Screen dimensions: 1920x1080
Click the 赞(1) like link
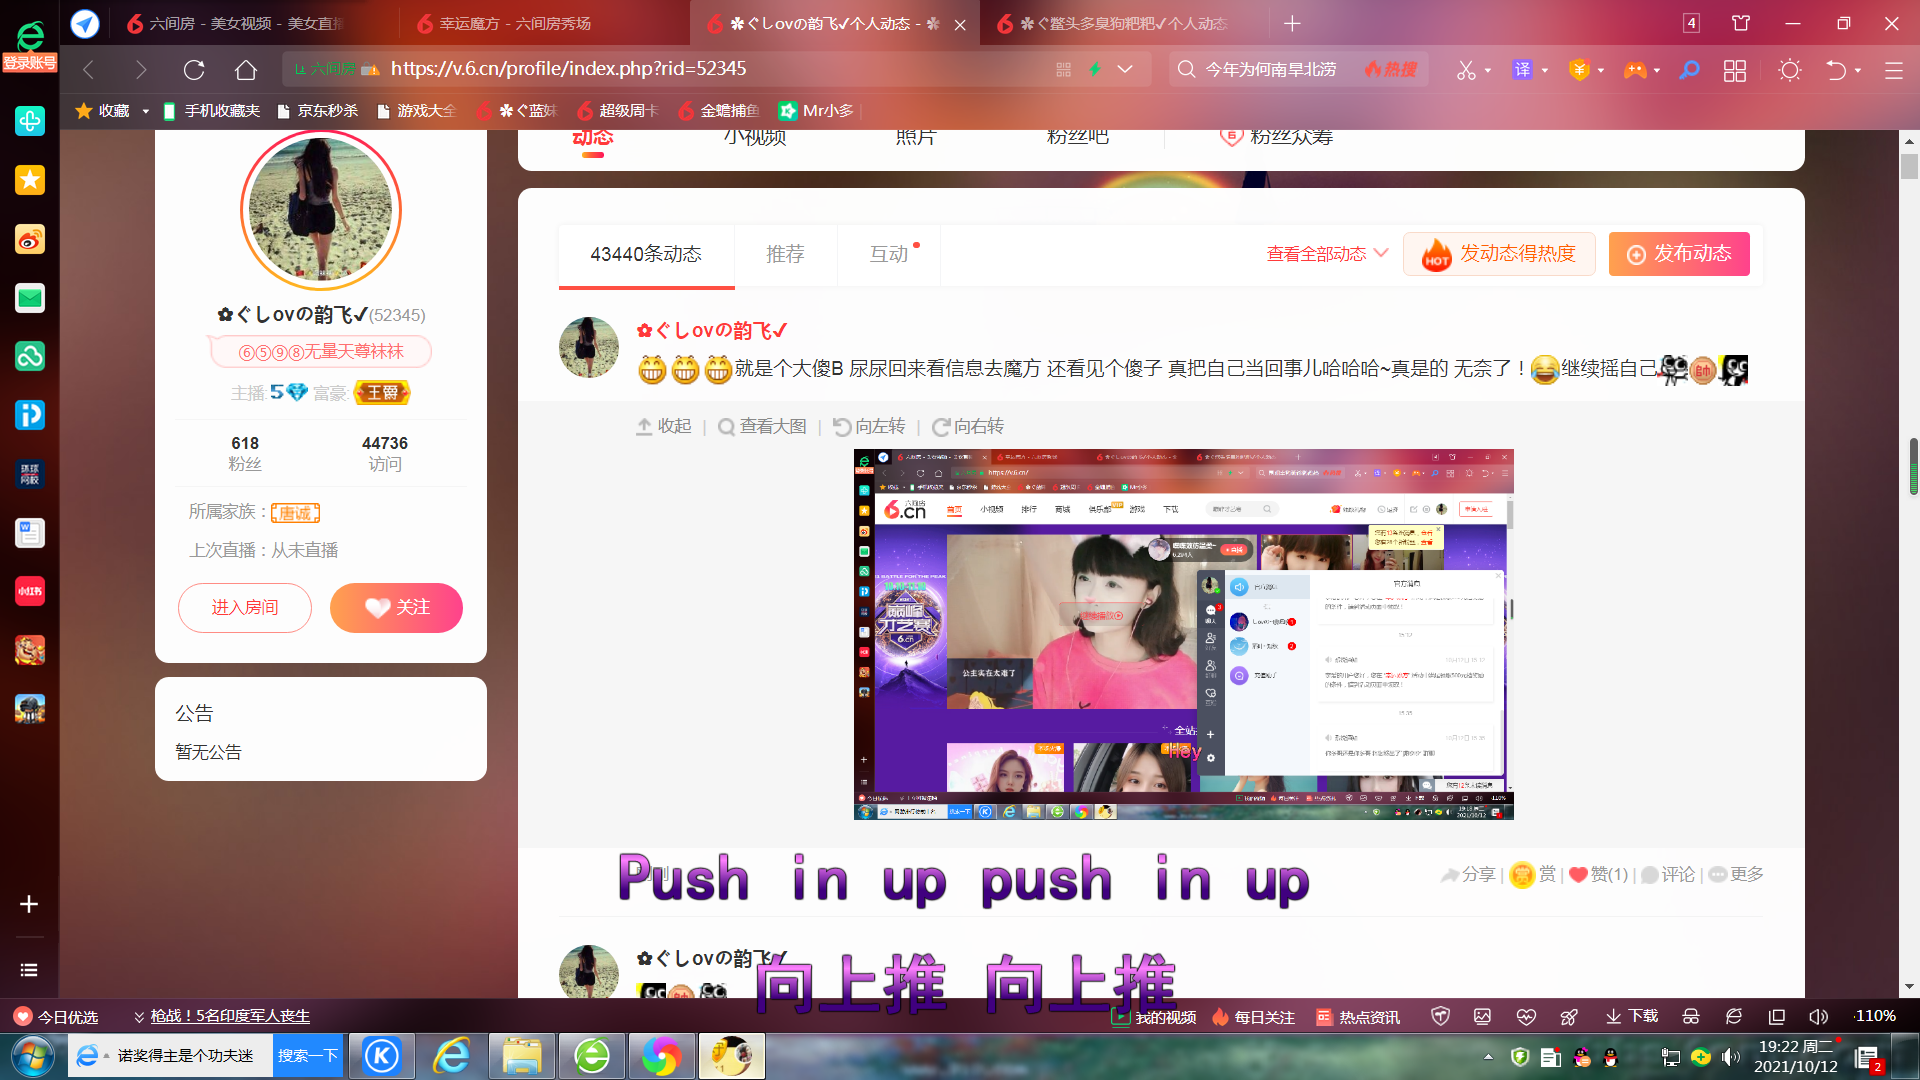click(1598, 874)
